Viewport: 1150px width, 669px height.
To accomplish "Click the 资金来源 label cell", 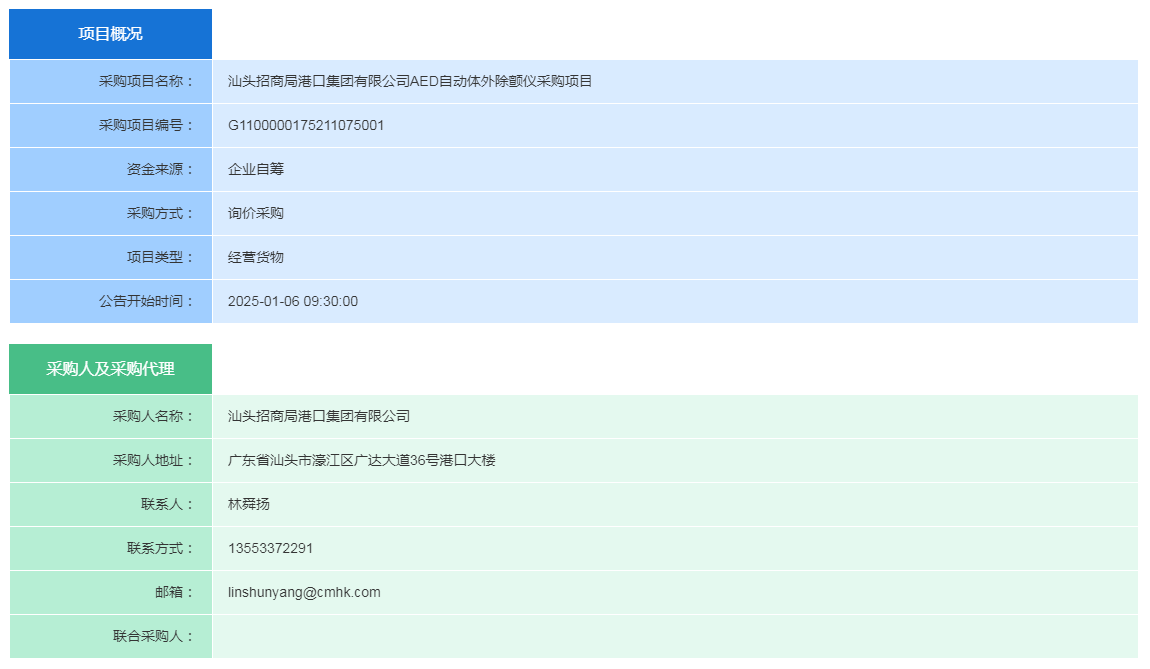I will click(x=160, y=169).
